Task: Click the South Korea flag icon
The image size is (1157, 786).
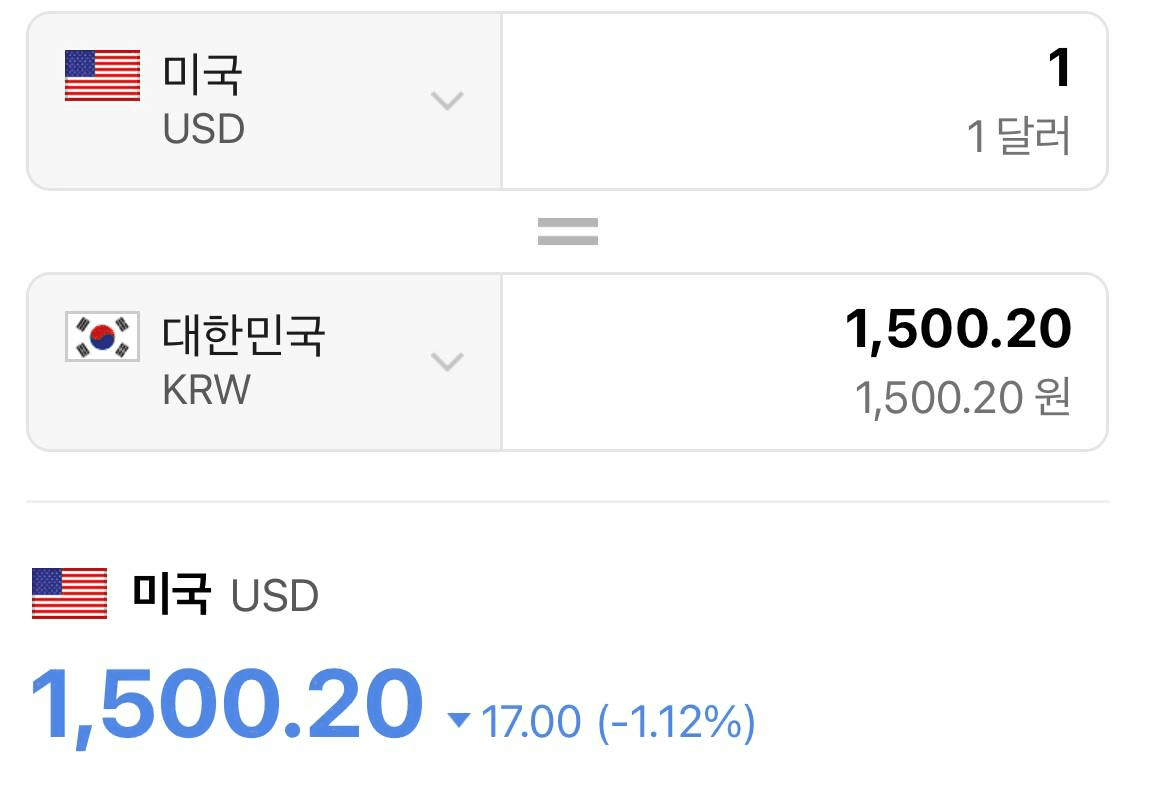Action: 103,337
